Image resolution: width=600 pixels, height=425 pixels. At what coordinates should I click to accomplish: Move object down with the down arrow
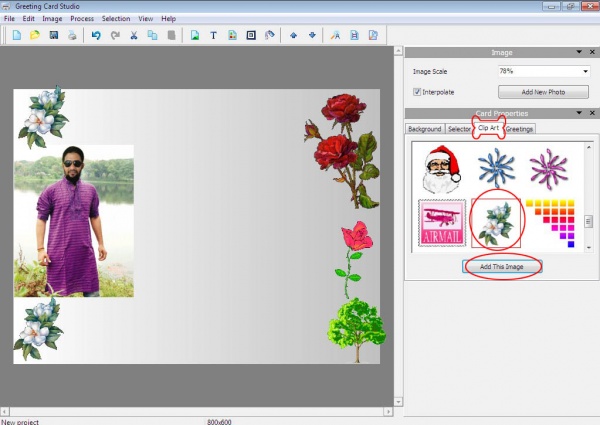click(x=312, y=35)
